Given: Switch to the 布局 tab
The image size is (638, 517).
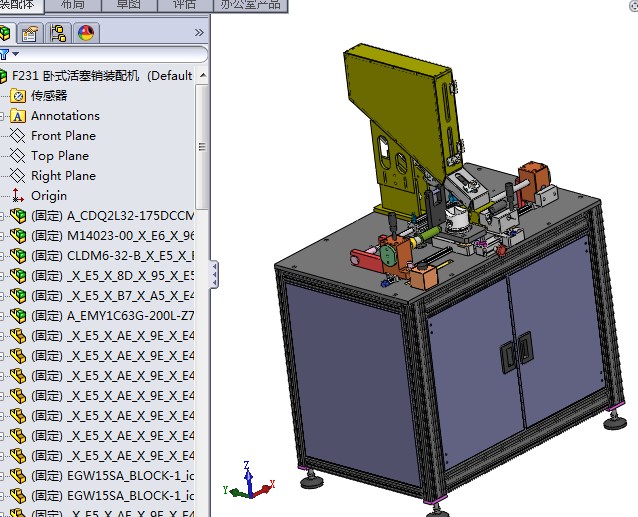Looking at the screenshot, I should [72, 6].
